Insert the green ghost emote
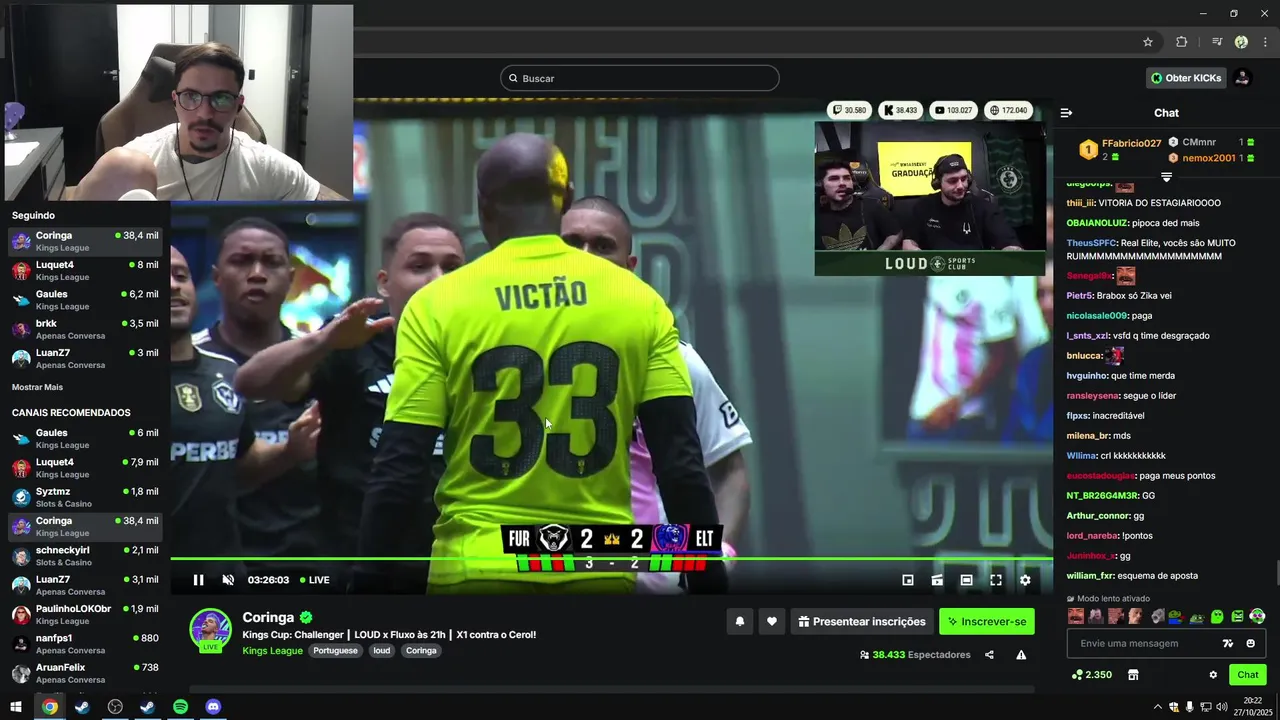1280x720 pixels. coord(1217,616)
